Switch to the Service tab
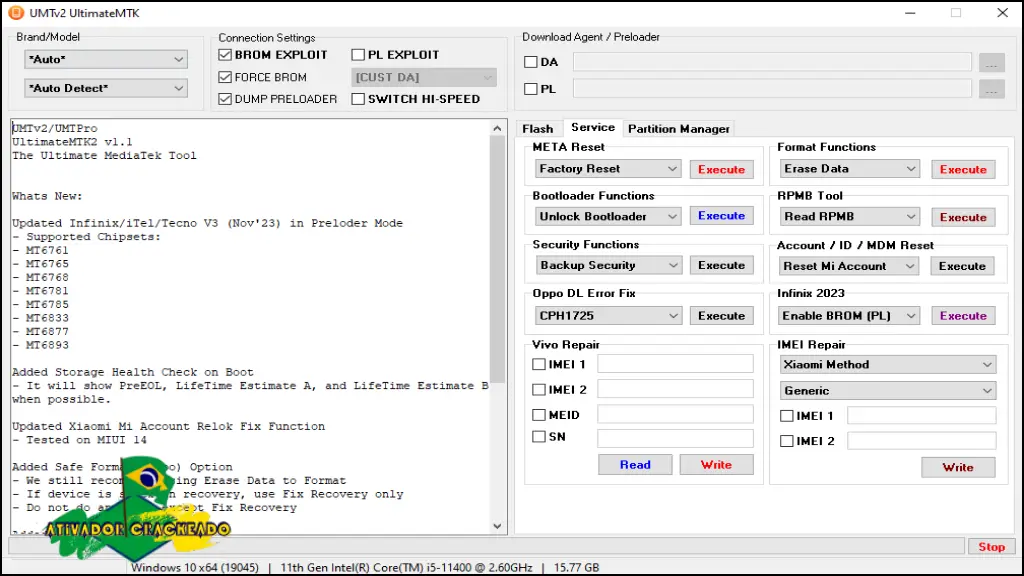 click(x=593, y=127)
